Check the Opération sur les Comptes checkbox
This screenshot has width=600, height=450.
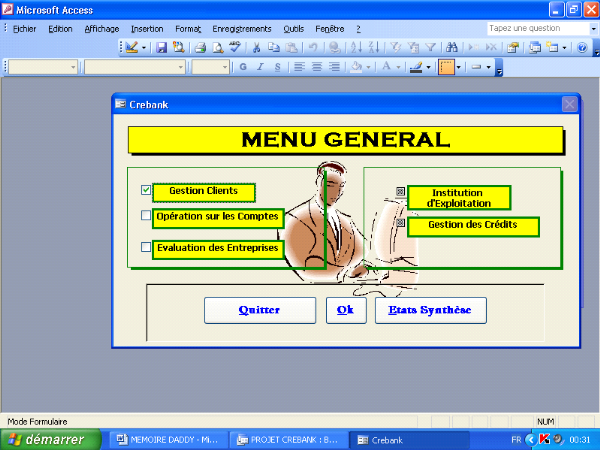click(x=146, y=215)
